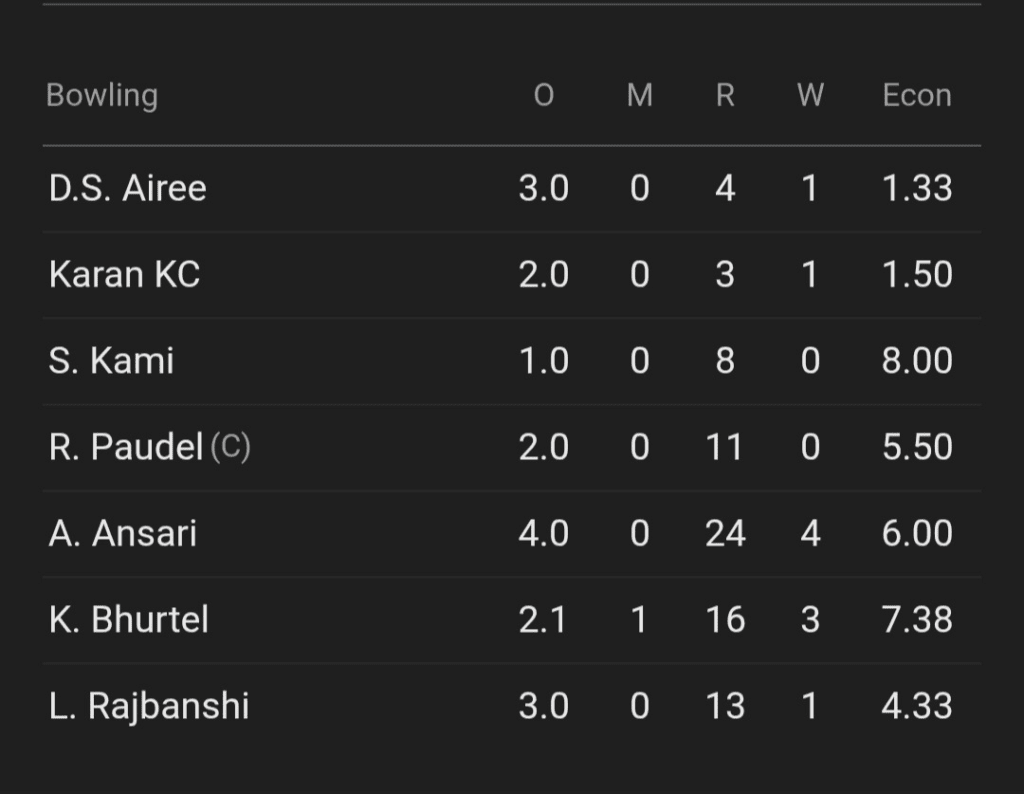Click the Bowling column header
Image resolution: width=1024 pixels, height=794 pixels.
(102, 95)
